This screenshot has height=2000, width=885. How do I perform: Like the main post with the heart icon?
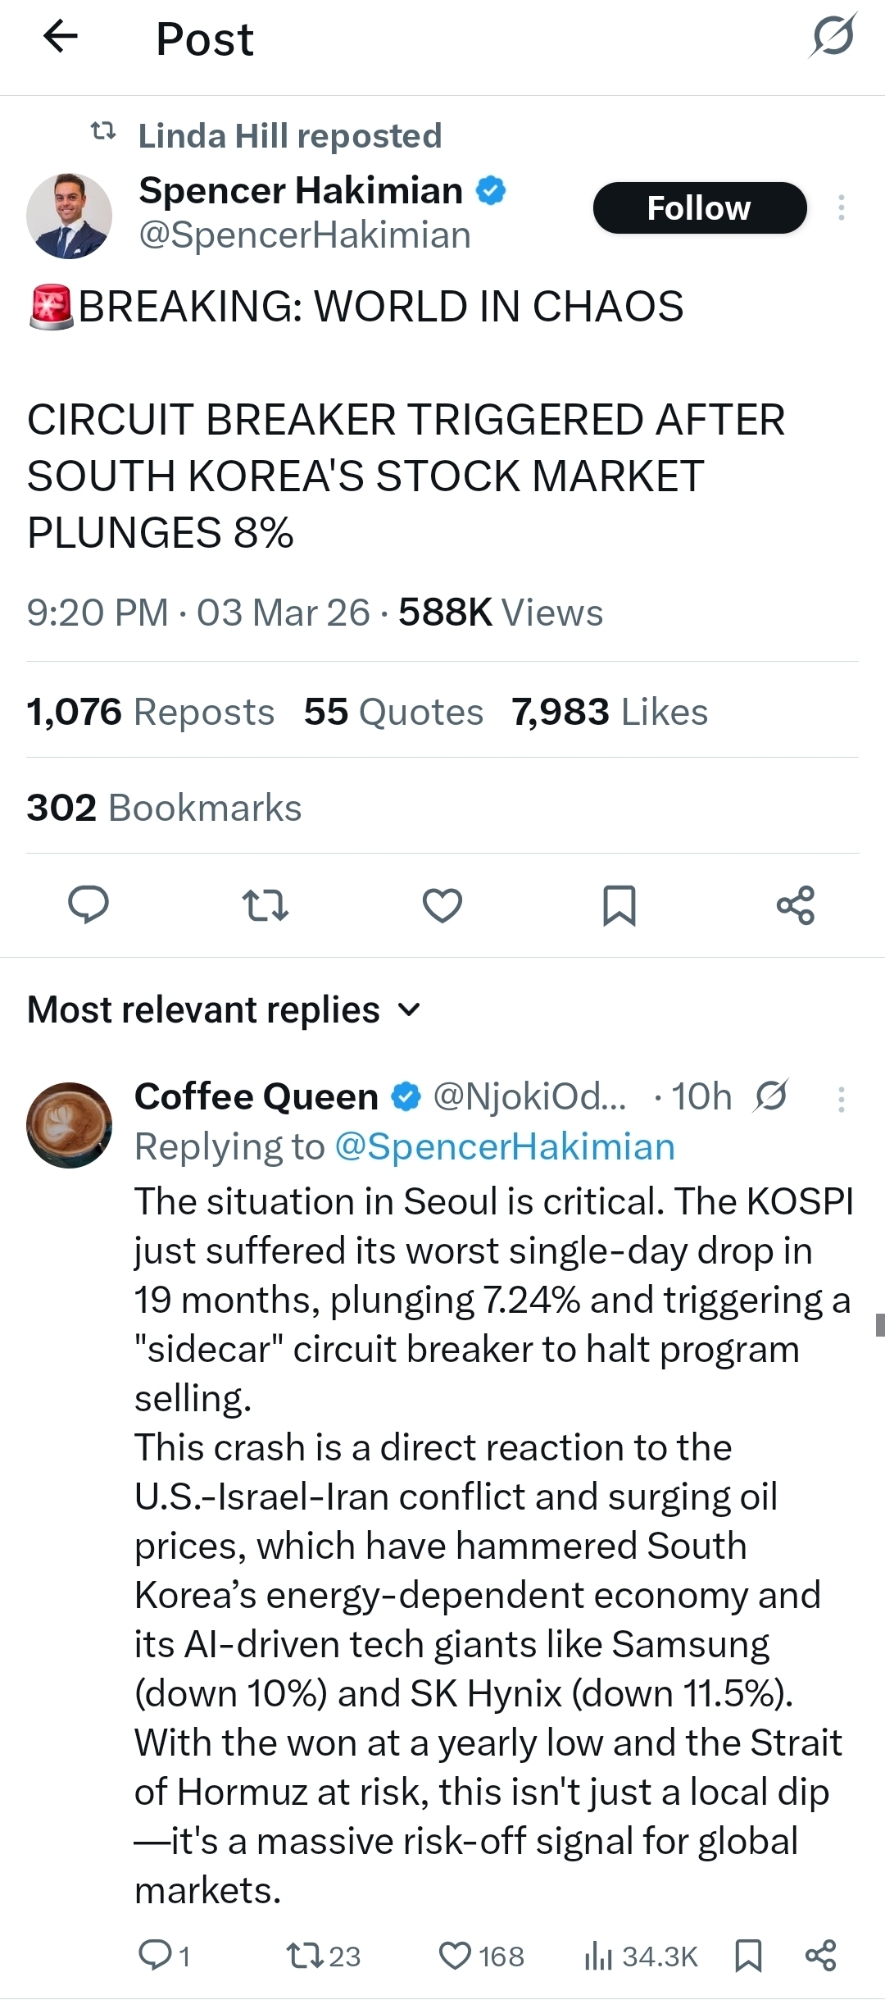442,905
